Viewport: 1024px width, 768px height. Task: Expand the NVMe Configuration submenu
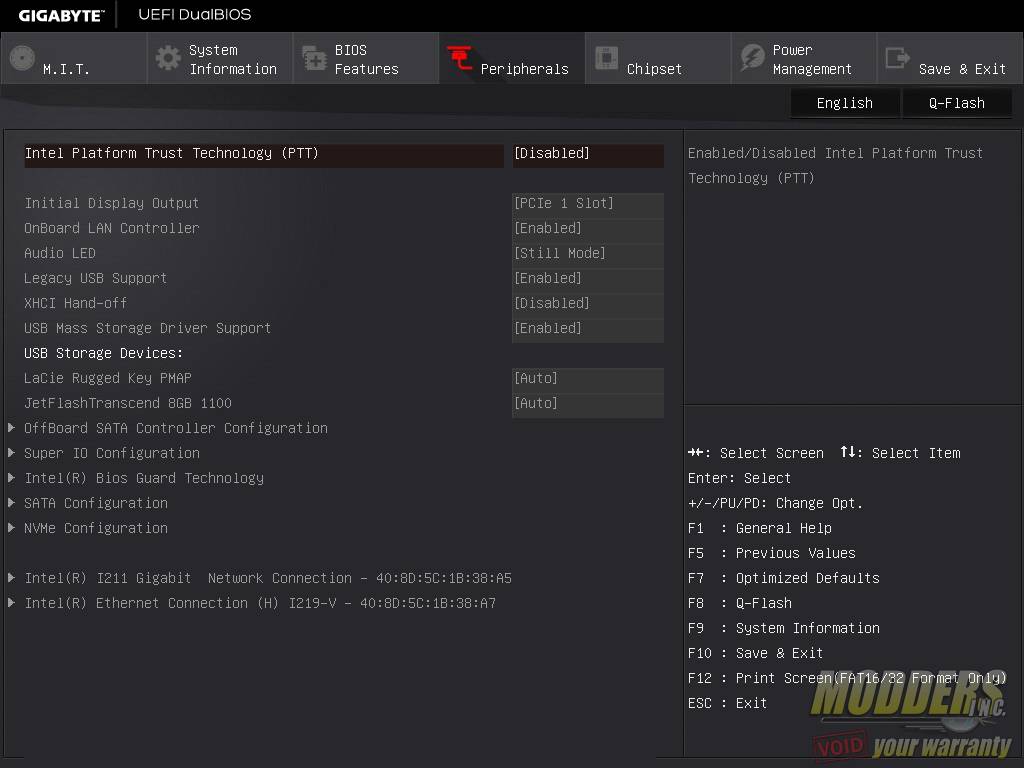pos(95,528)
